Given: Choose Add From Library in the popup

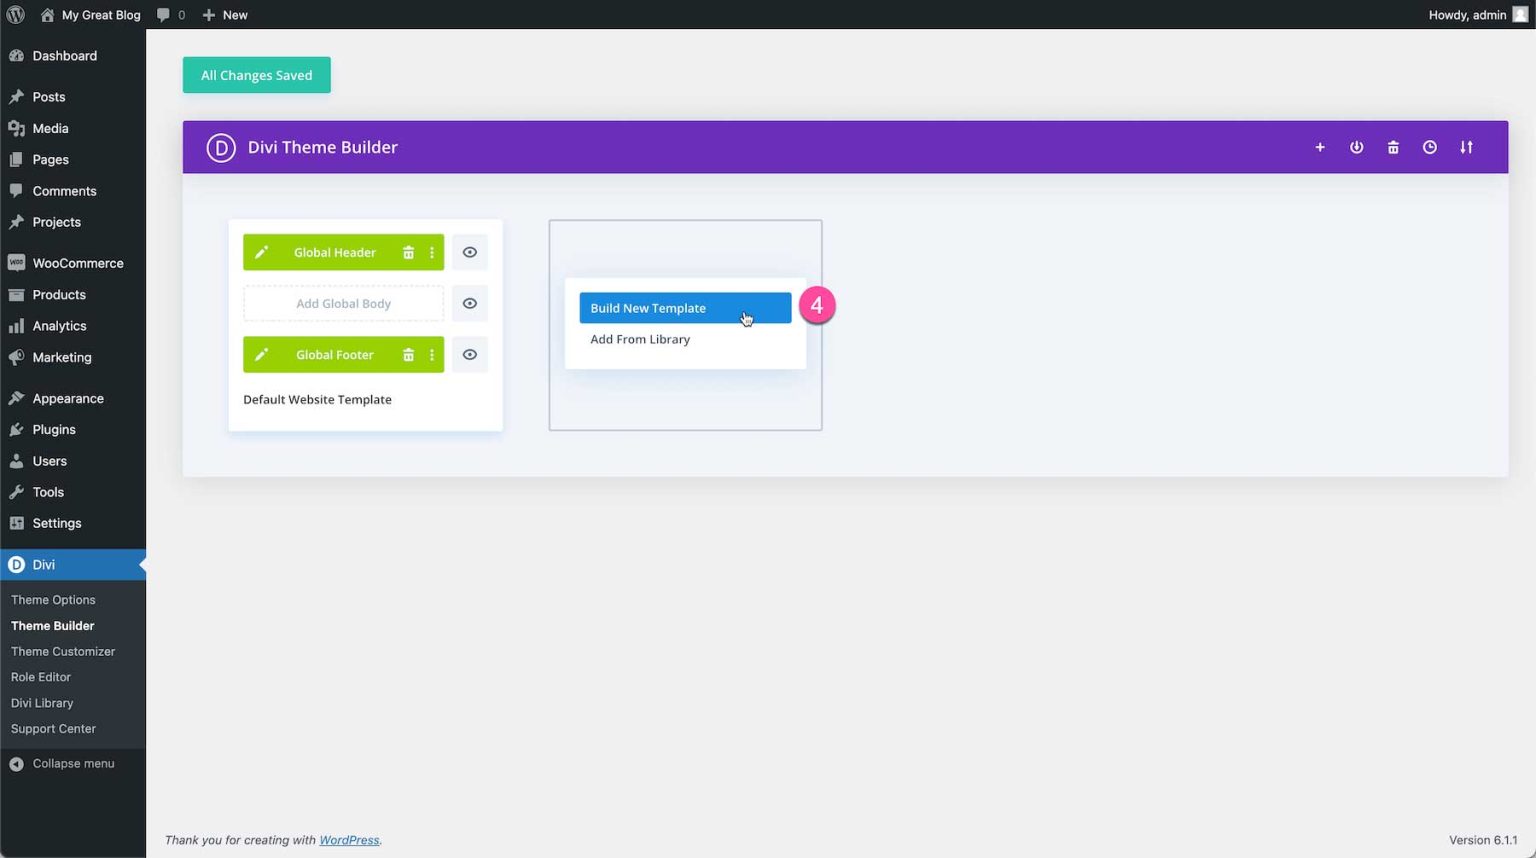Looking at the screenshot, I should pyautogui.click(x=639, y=339).
